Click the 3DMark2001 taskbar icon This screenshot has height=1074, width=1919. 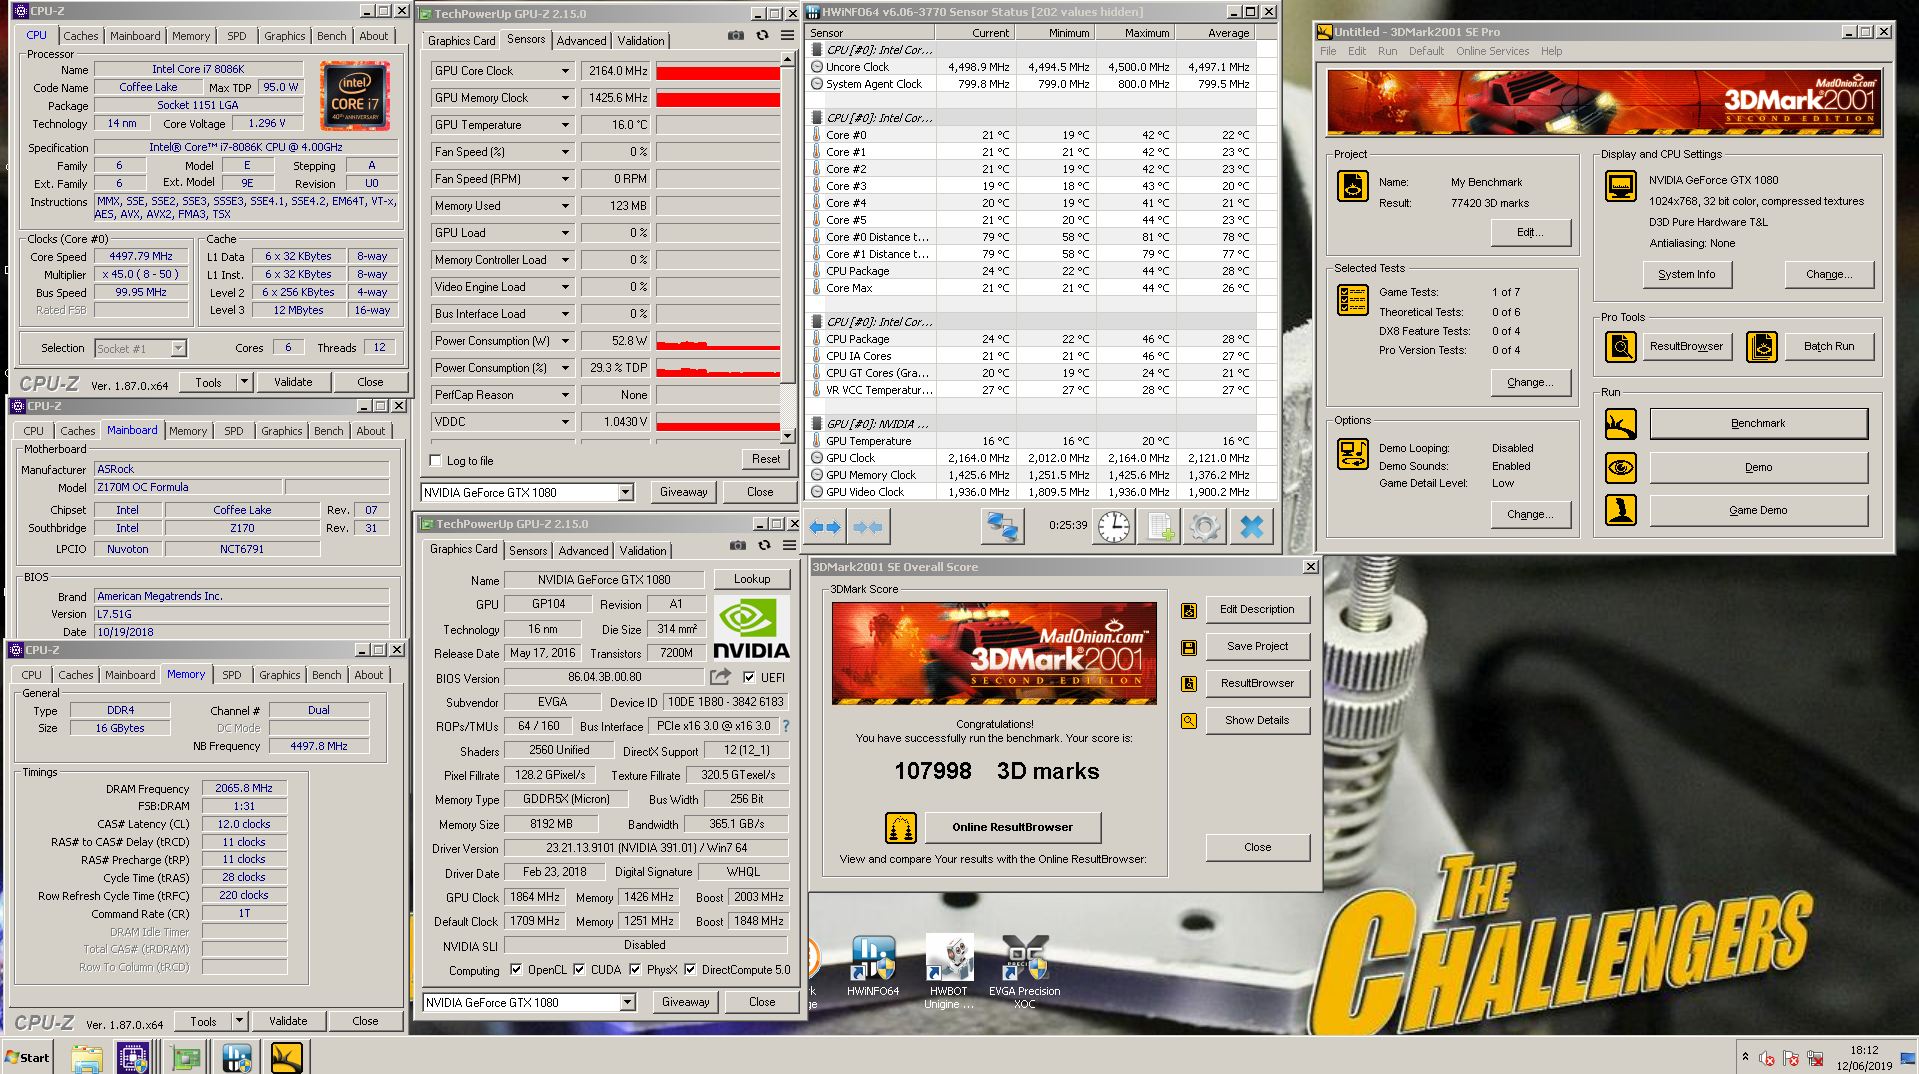coord(286,1057)
